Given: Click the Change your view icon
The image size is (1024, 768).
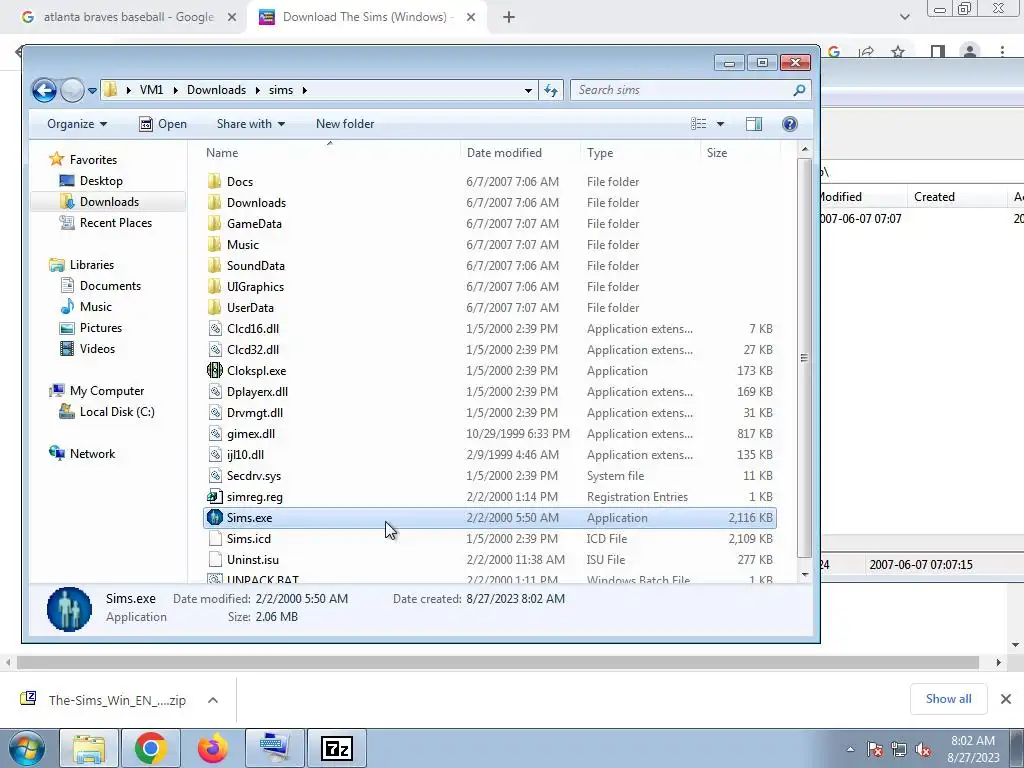Looking at the screenshot, I should [x=699, y=124].
